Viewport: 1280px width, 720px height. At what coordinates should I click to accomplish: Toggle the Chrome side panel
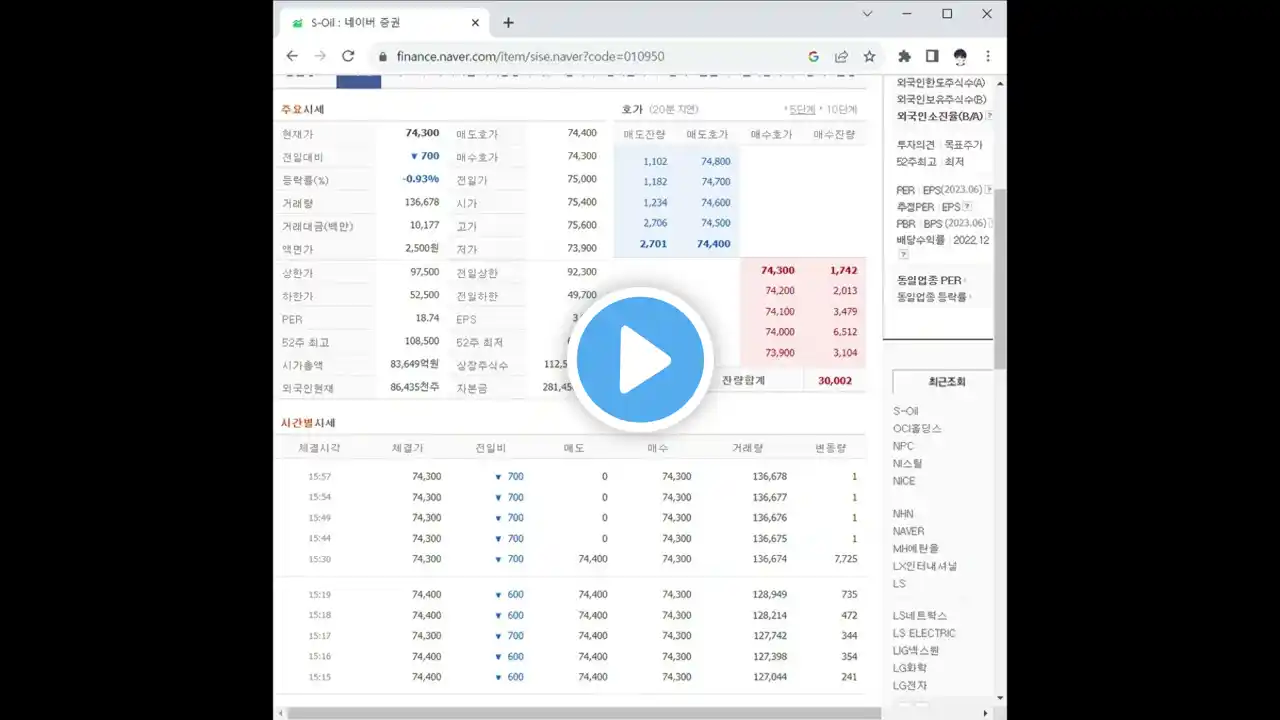[x=932, y=56]
